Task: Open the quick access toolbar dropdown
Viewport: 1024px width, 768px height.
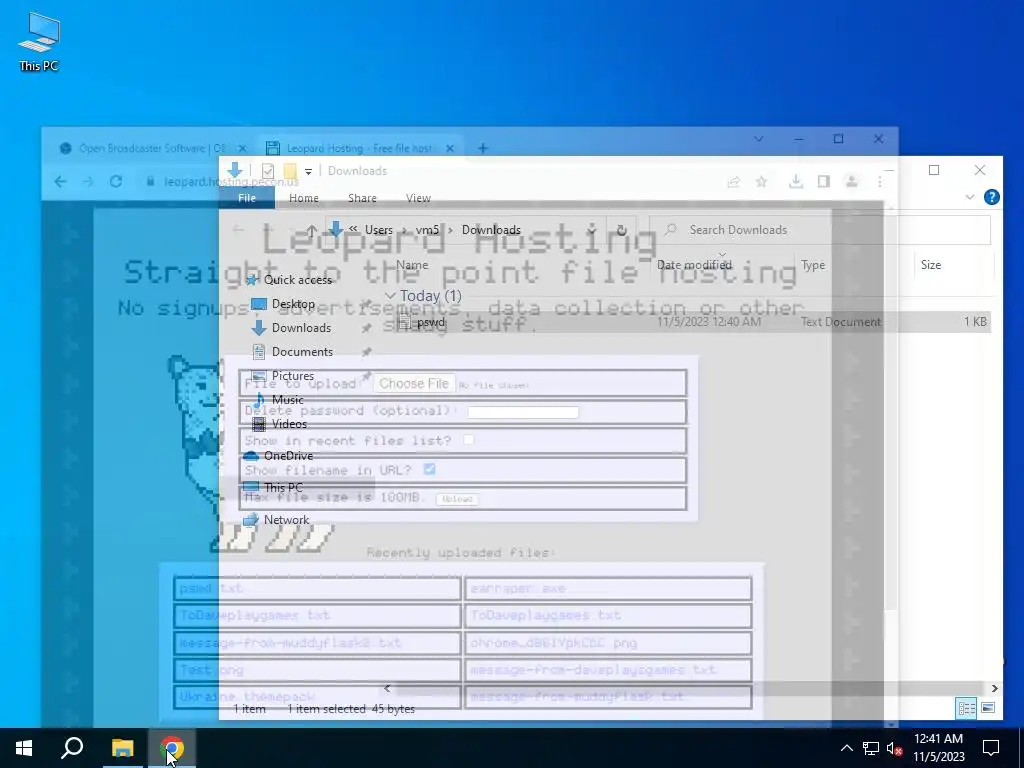Action: click(308, 171)
